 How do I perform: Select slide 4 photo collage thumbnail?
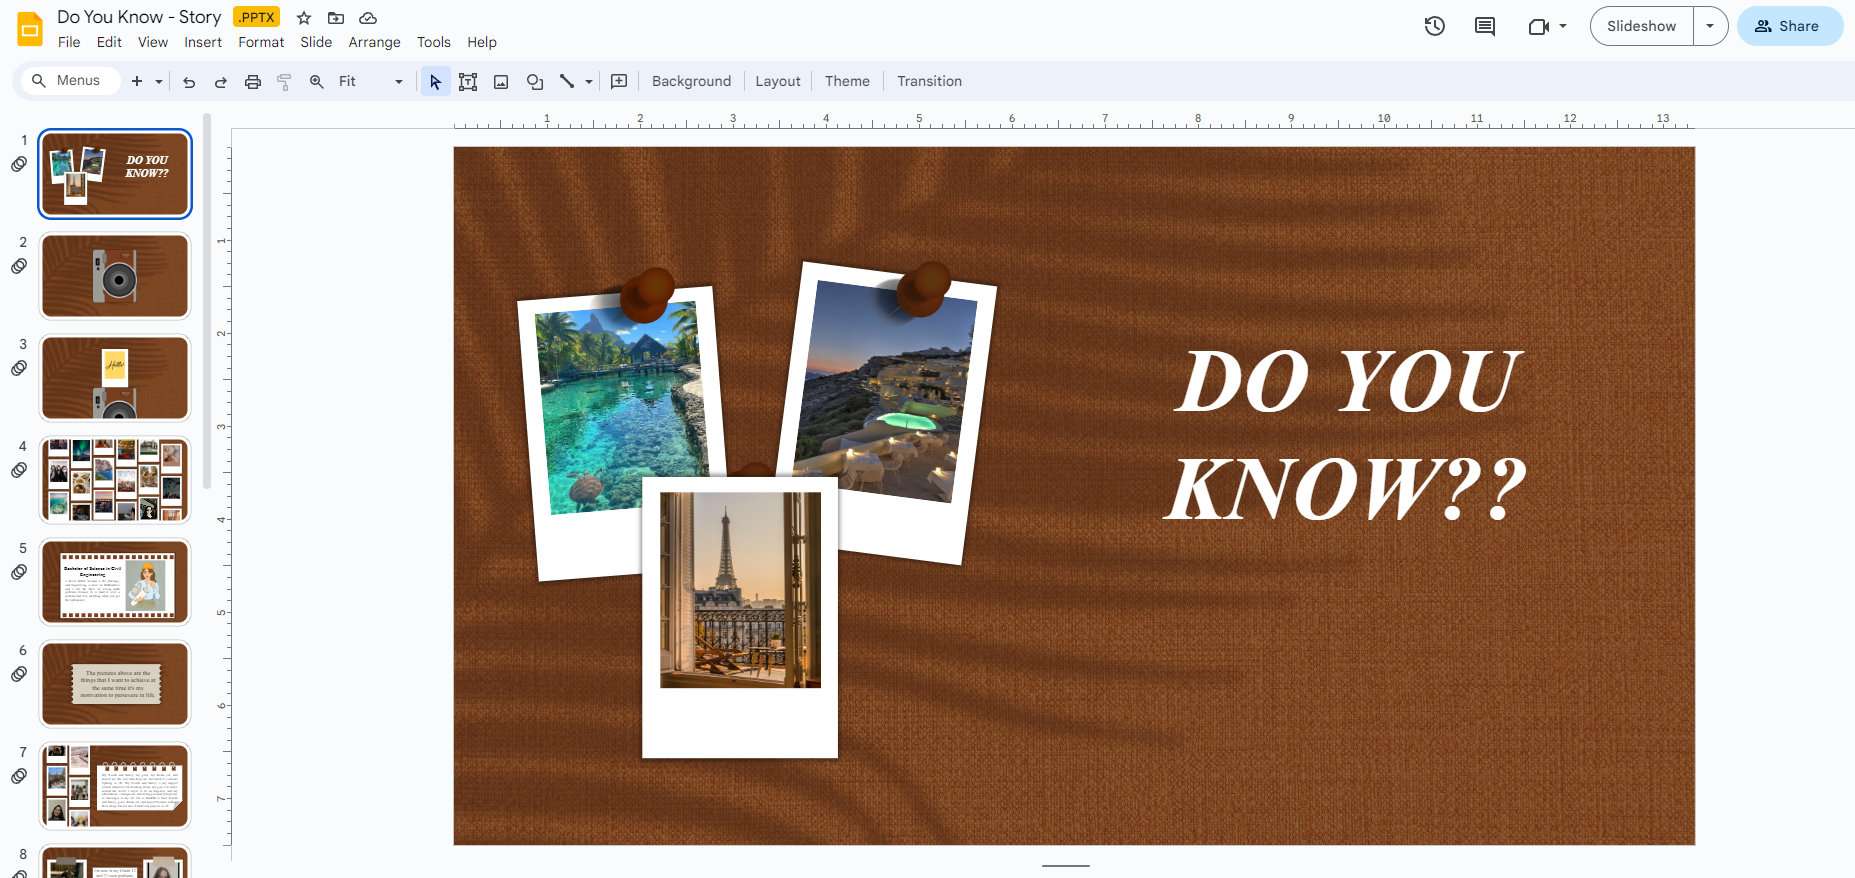pos(115,480)
